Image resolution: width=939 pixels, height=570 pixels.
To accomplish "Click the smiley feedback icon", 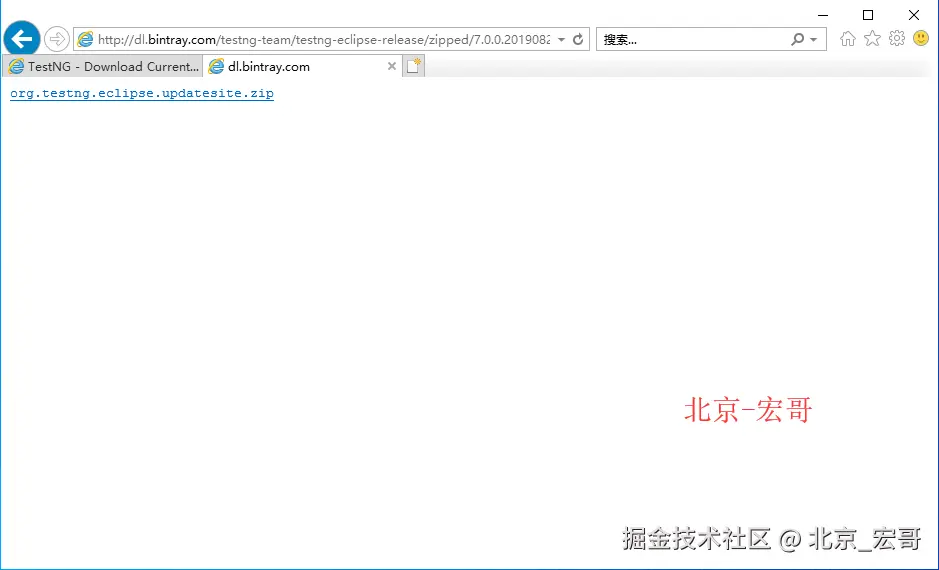I will pos(921,39).
